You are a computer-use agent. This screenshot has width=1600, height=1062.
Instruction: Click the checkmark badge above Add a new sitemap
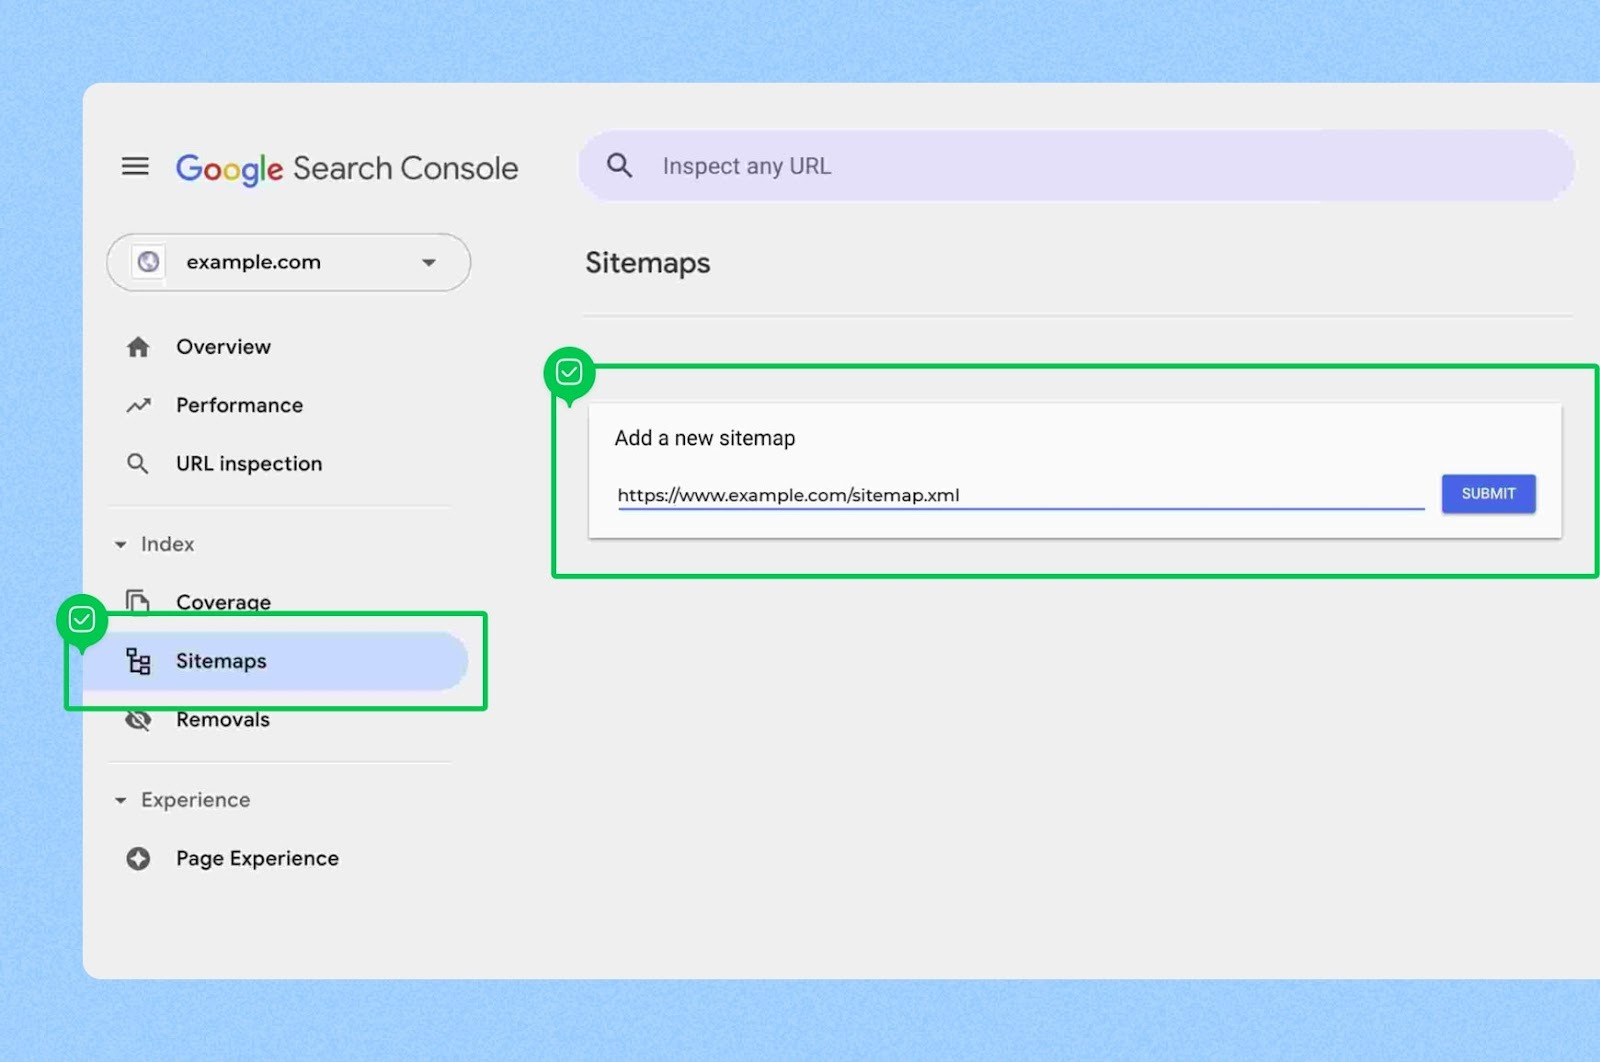pyautogui.click(x=570, y=372)
